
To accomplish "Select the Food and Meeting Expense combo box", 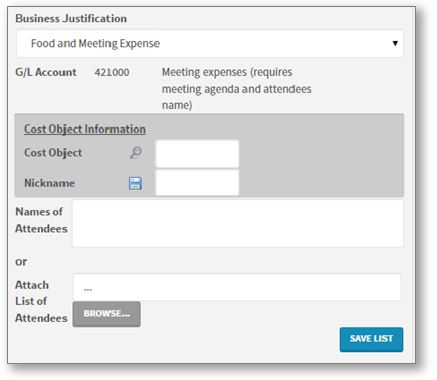I will (x=210, y=44).
